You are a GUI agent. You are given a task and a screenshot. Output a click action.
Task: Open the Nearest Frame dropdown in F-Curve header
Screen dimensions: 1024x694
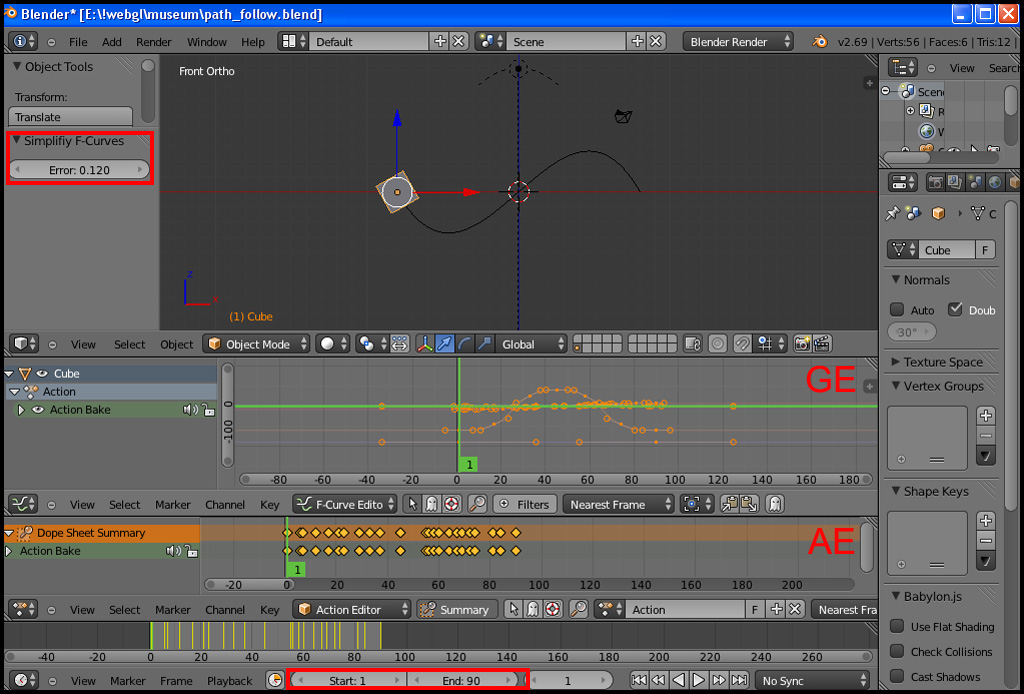[618, 504]
